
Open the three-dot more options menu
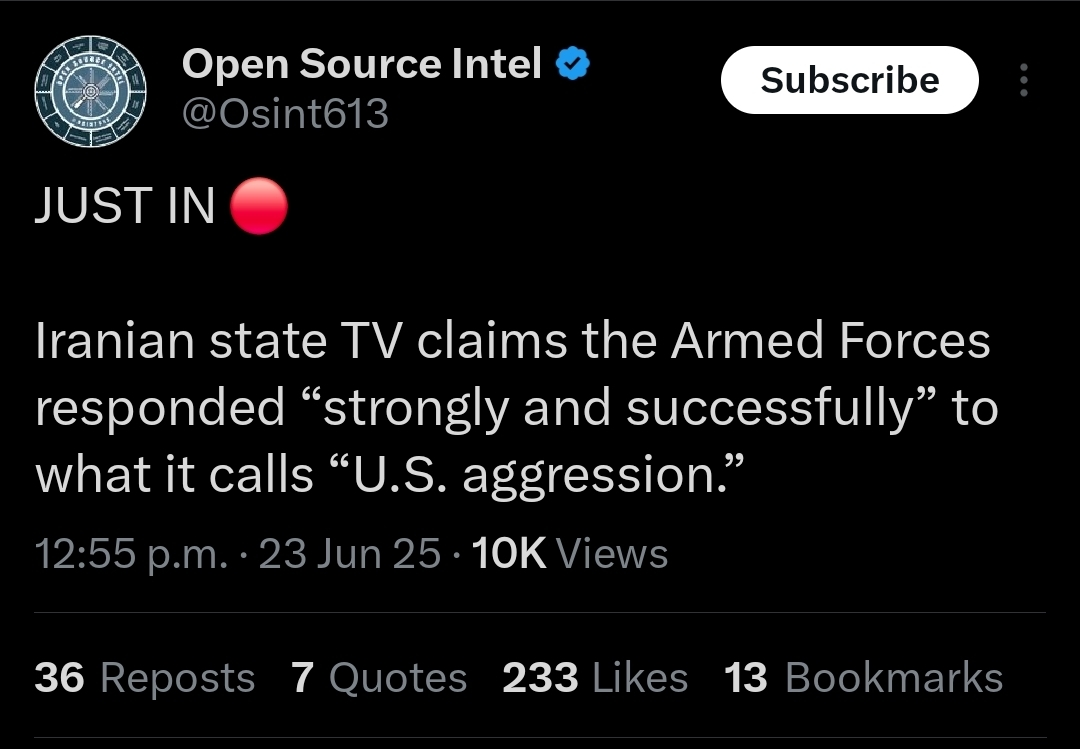point(1024,80)
